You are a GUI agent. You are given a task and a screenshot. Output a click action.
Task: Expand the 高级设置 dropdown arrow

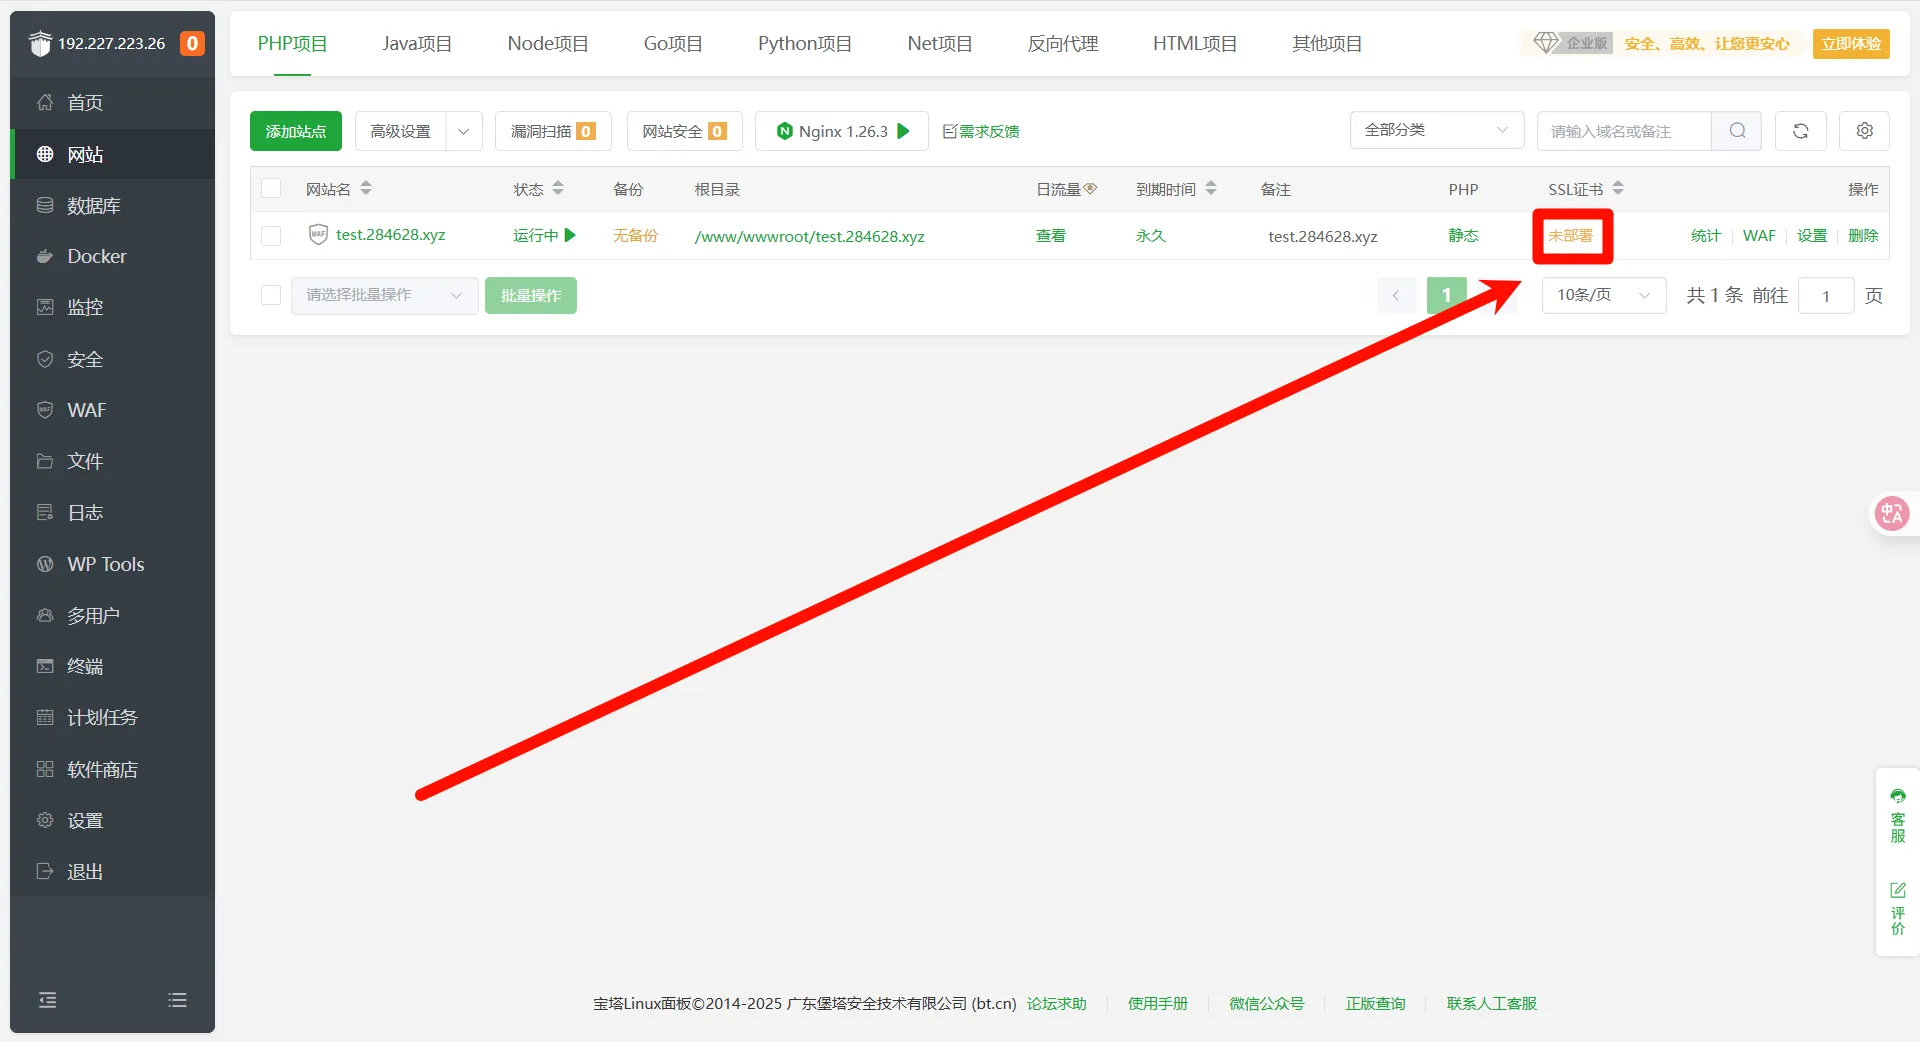pos(463,131)
